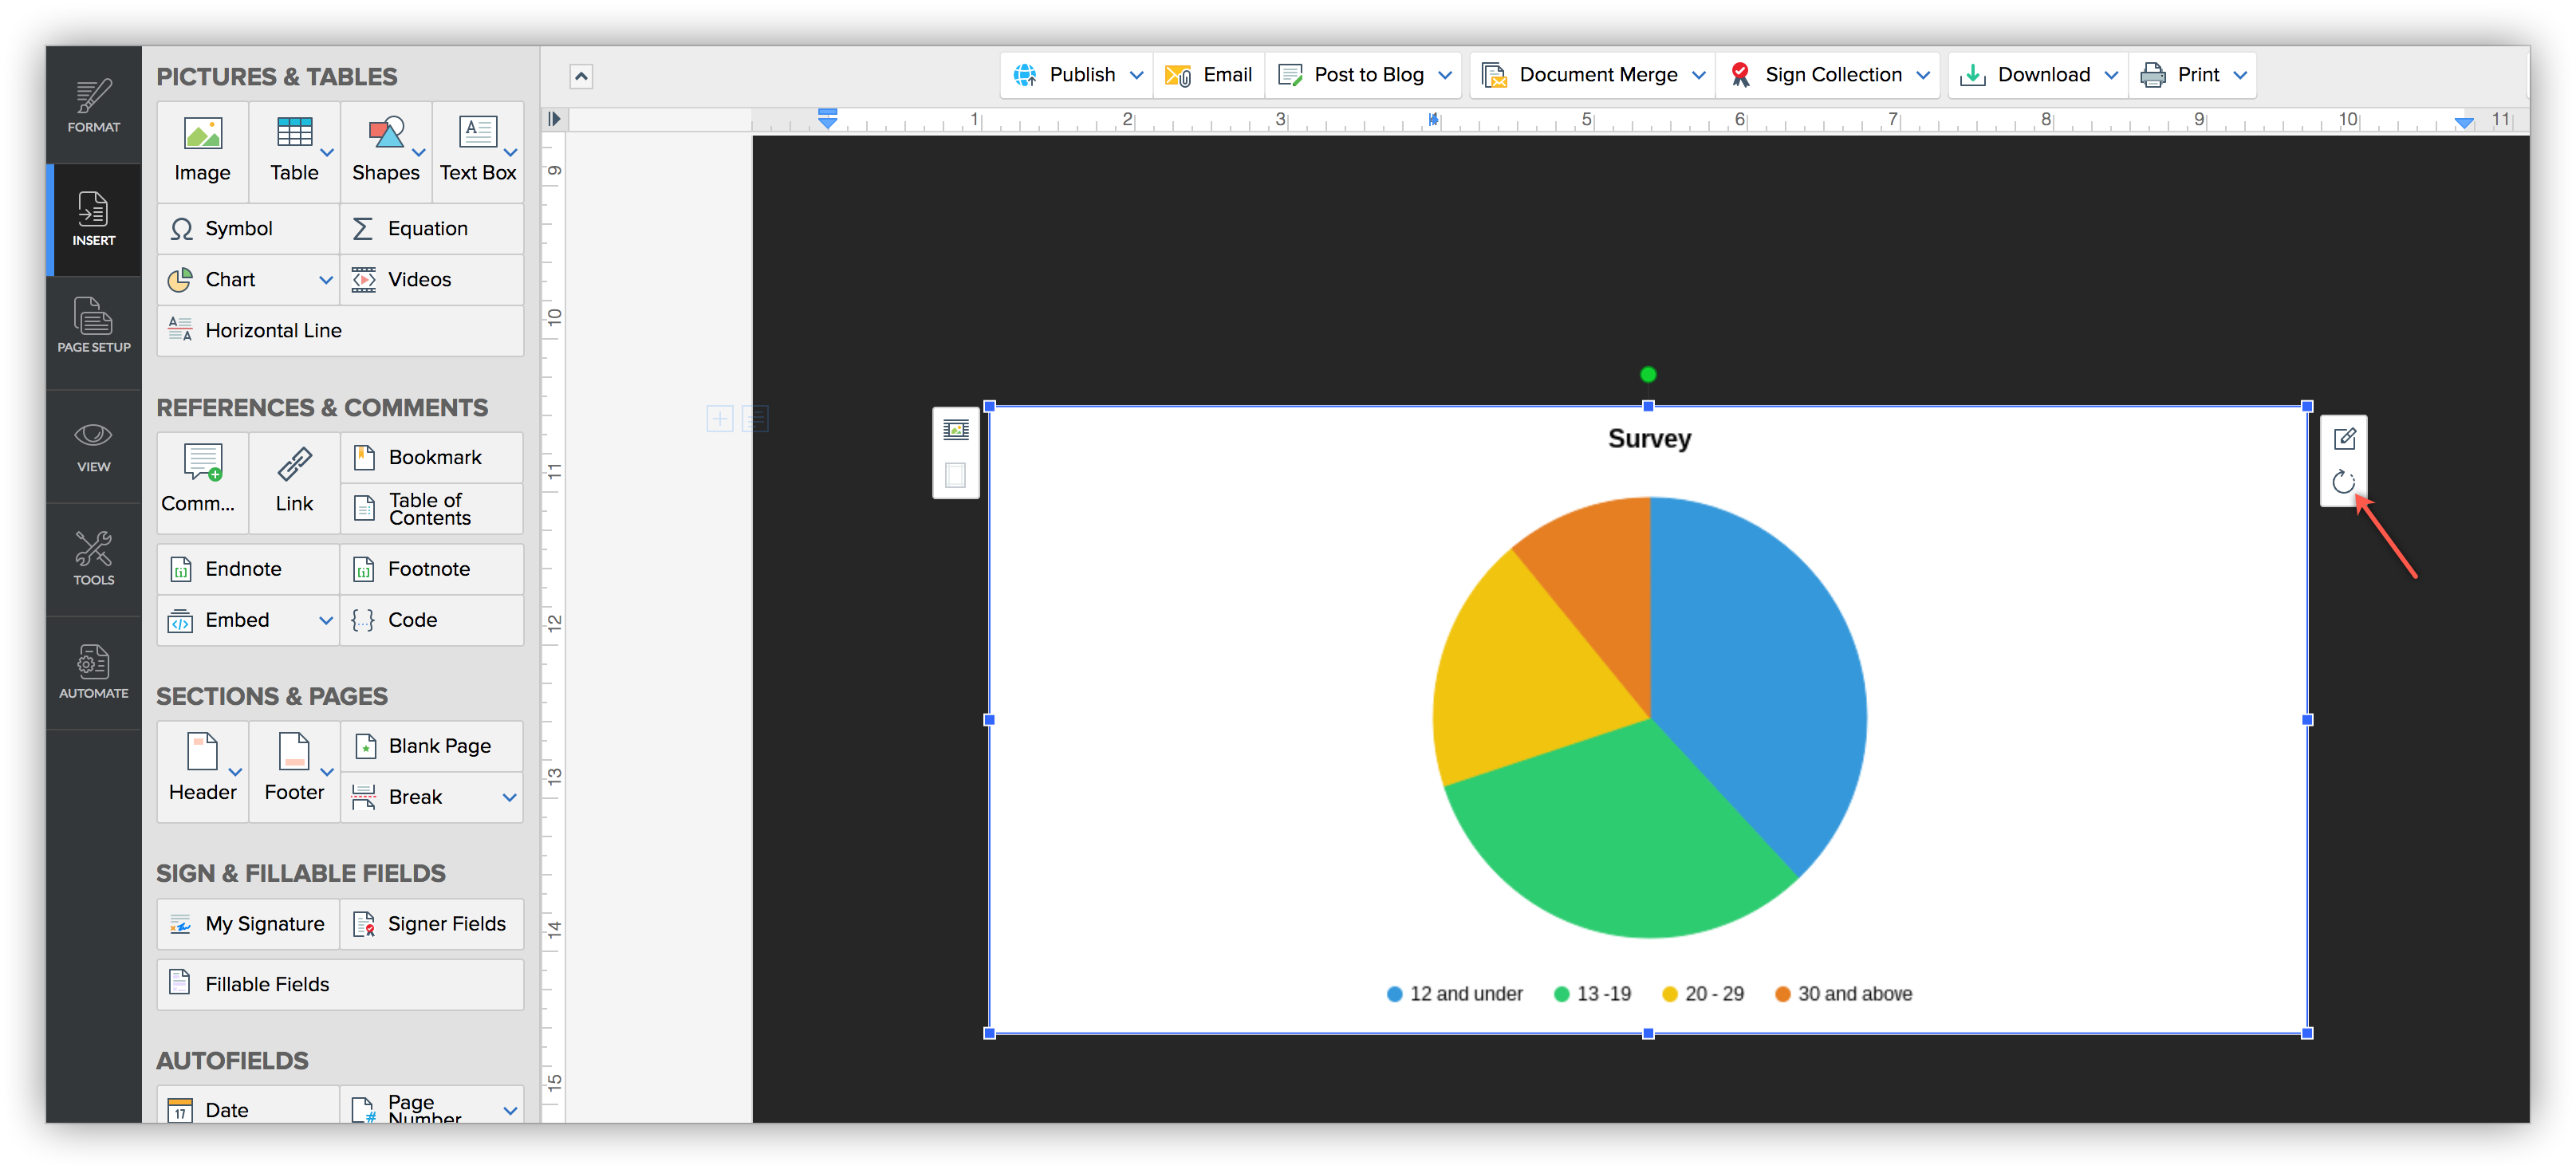Screen dimensions: 2576x1169
Task: Open the Shapes tool
Action: click(x=385, y=151)
